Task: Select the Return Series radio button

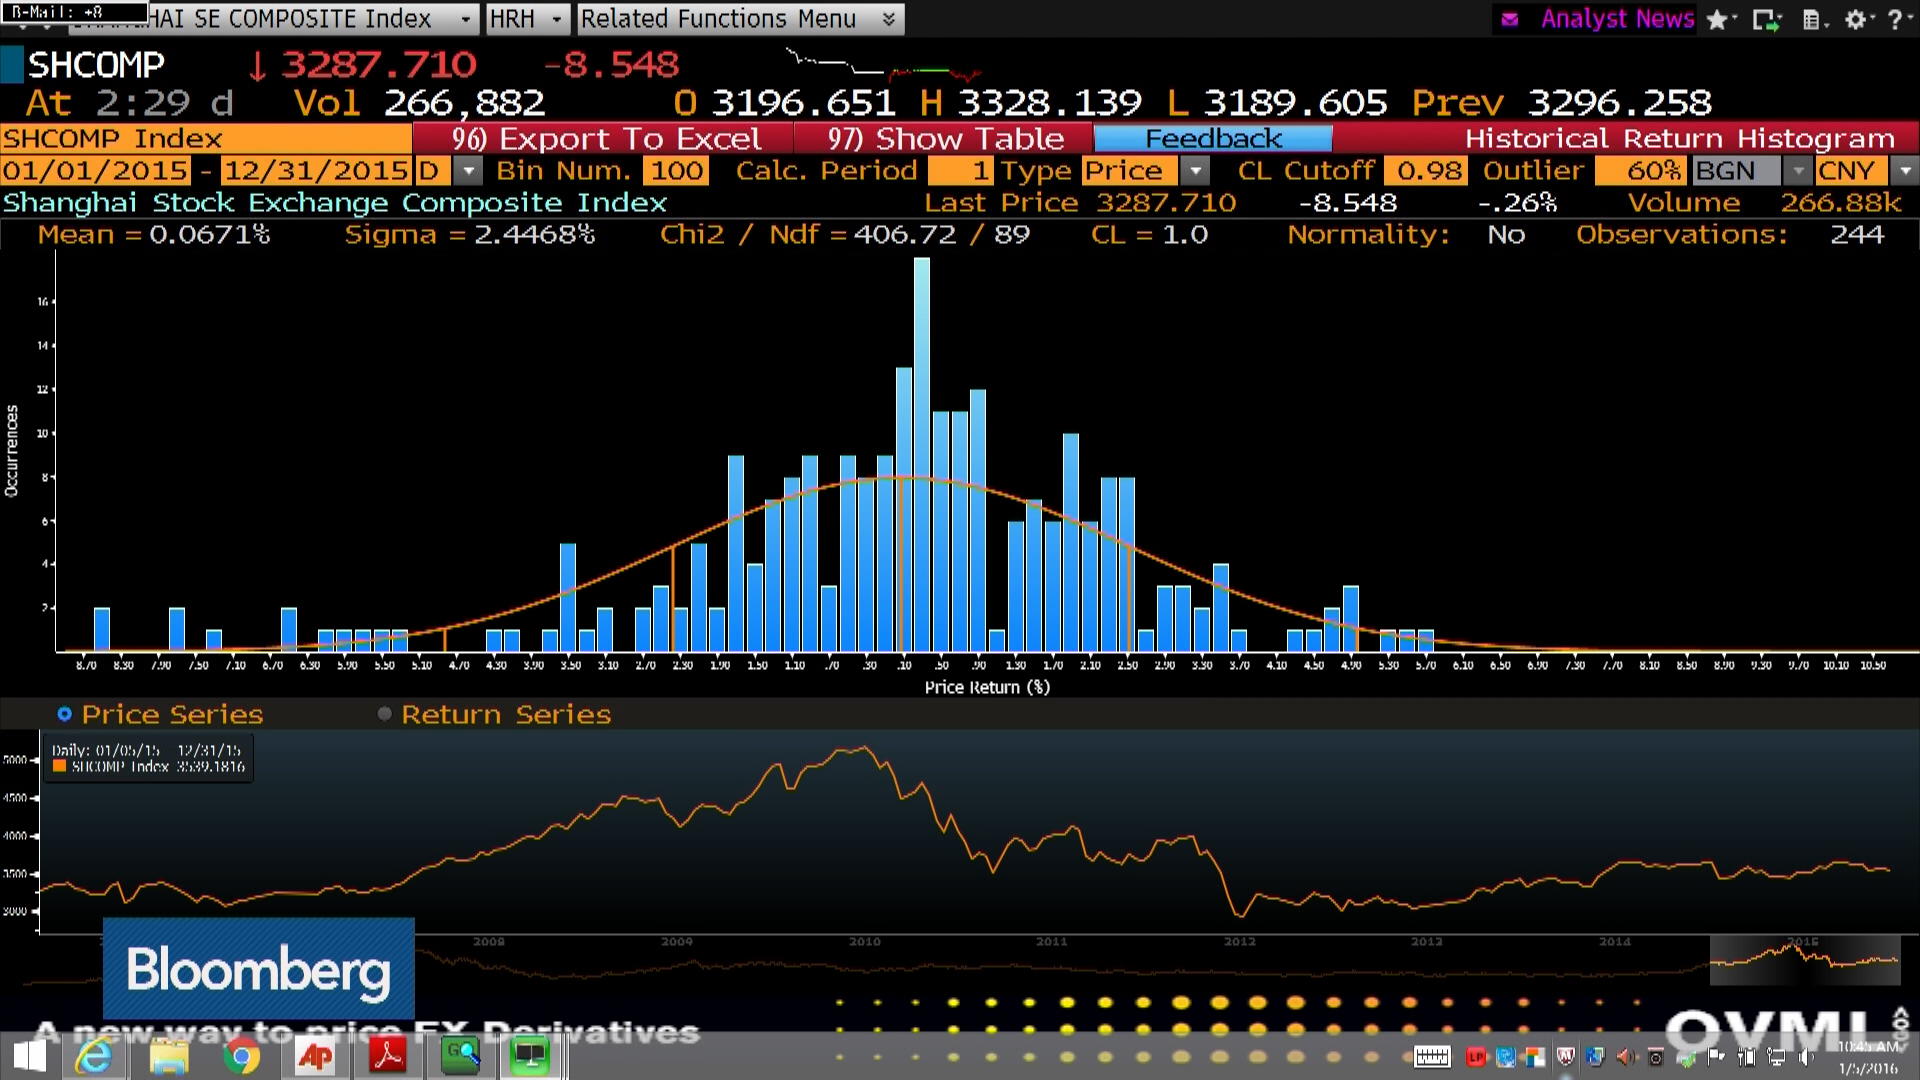Action: click(384, 714)
